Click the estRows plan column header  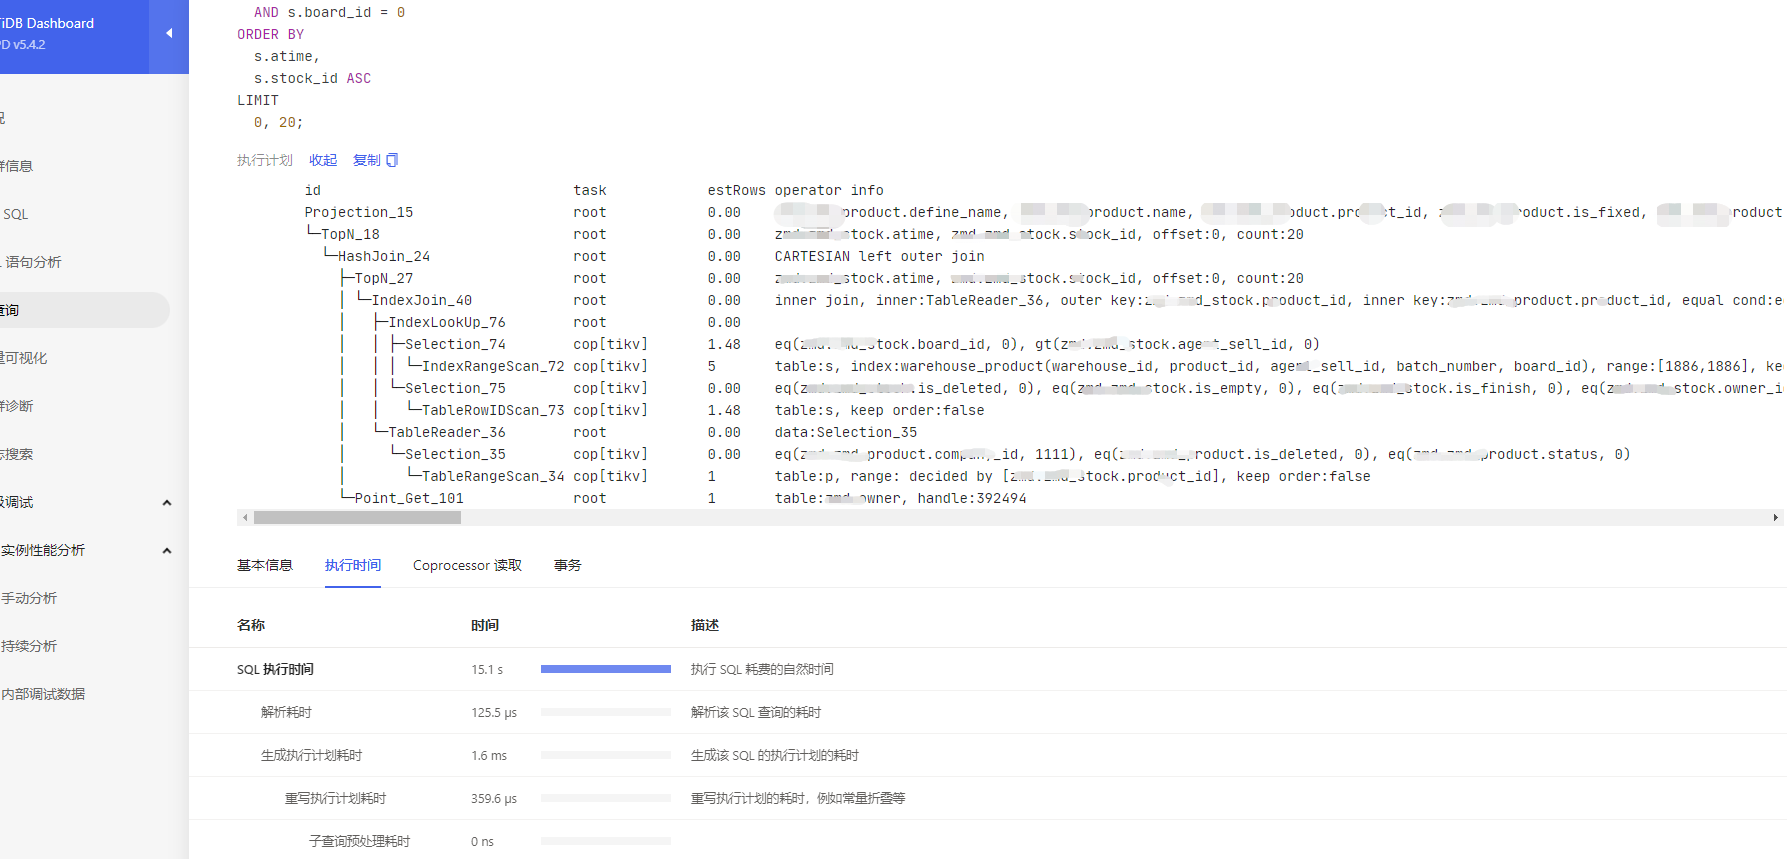[x=737, y=190]
